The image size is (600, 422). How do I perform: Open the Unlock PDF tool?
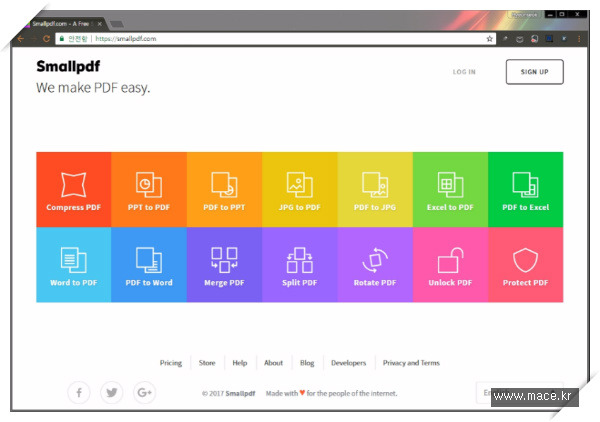[x=450, y=265]
